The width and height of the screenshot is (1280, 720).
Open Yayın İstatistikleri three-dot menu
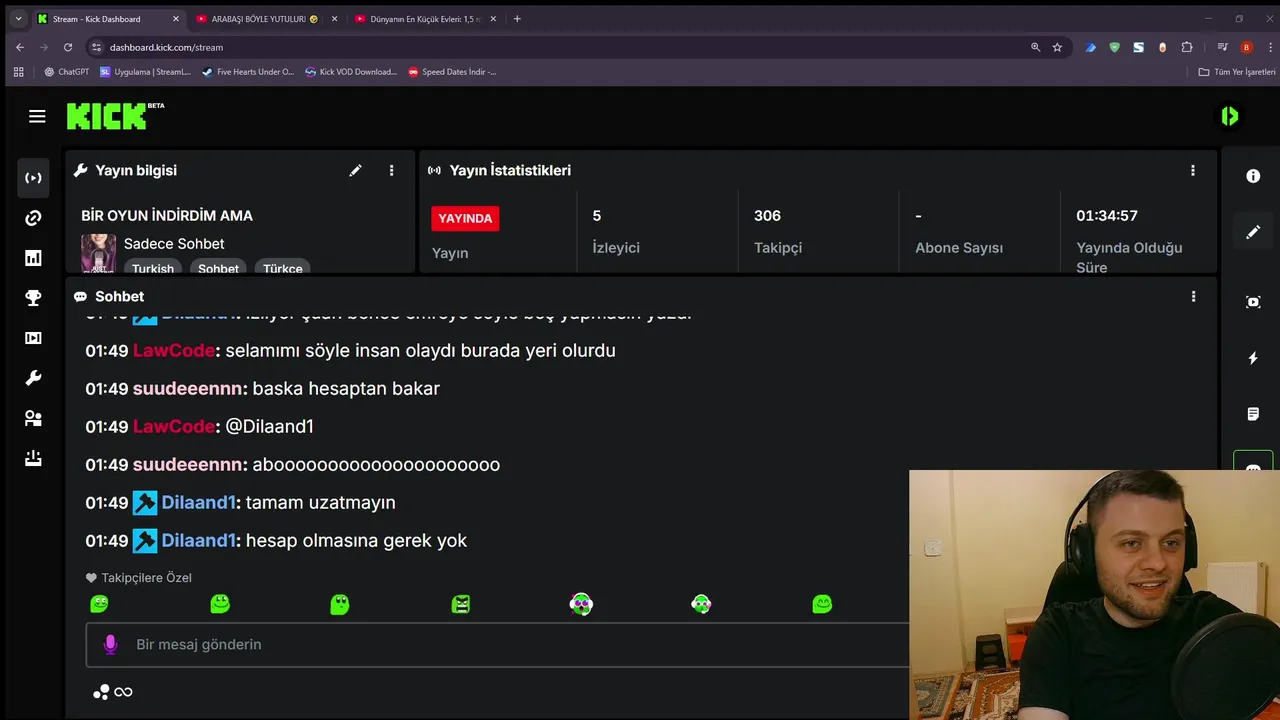1192,171
